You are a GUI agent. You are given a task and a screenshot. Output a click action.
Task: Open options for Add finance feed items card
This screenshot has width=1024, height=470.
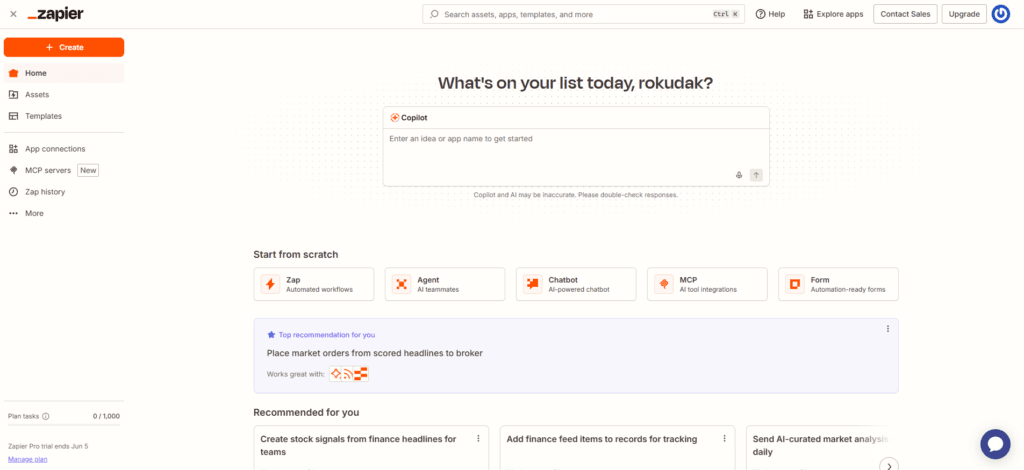[724, 439]
